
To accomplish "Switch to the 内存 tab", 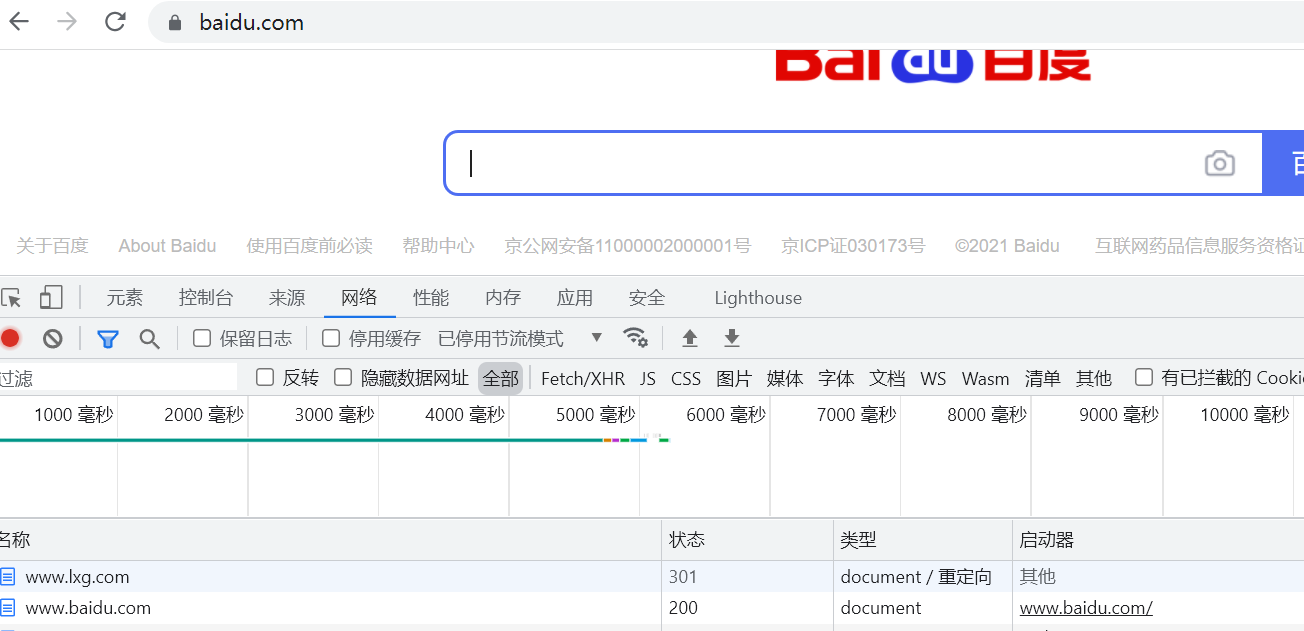I will tap(503, 298).
